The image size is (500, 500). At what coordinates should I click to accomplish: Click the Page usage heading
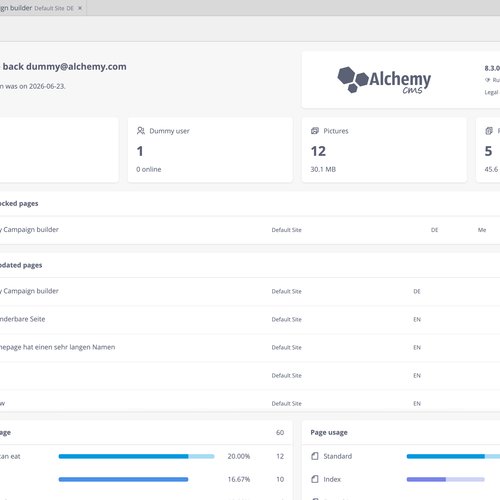pos(329,432)
